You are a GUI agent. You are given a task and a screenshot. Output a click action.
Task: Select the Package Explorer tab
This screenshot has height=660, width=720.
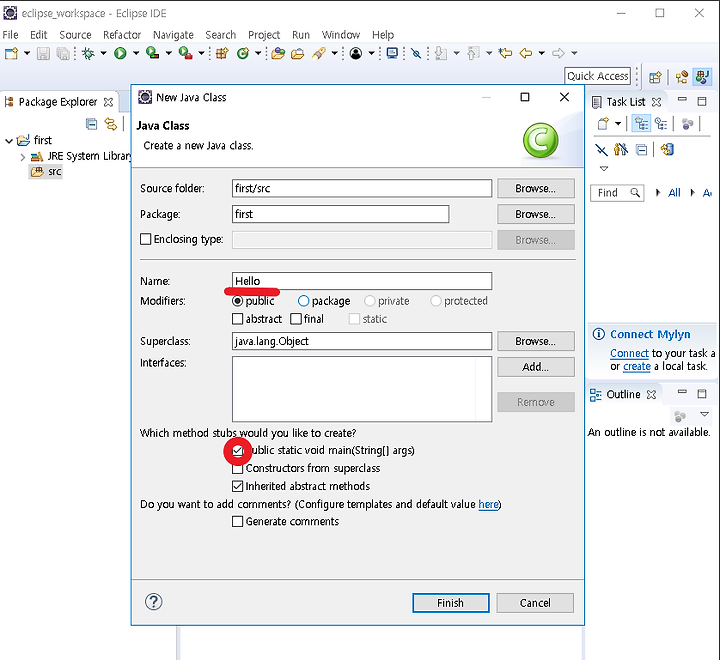point(58,102)
